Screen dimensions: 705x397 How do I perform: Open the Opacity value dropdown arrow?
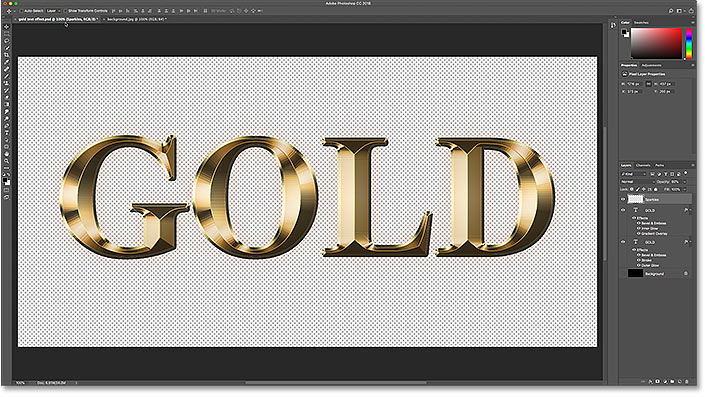[x=685, y=182]
